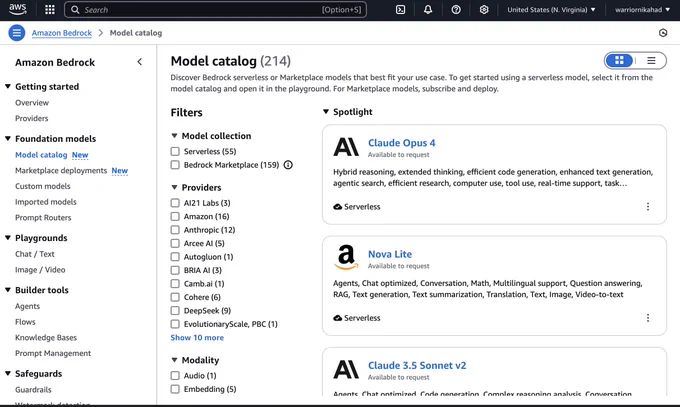The width and height of the screenshot is (680, 407).
Task: Open the Claude Opus 4 three-dot menu
Action: (x=648, y=207)
